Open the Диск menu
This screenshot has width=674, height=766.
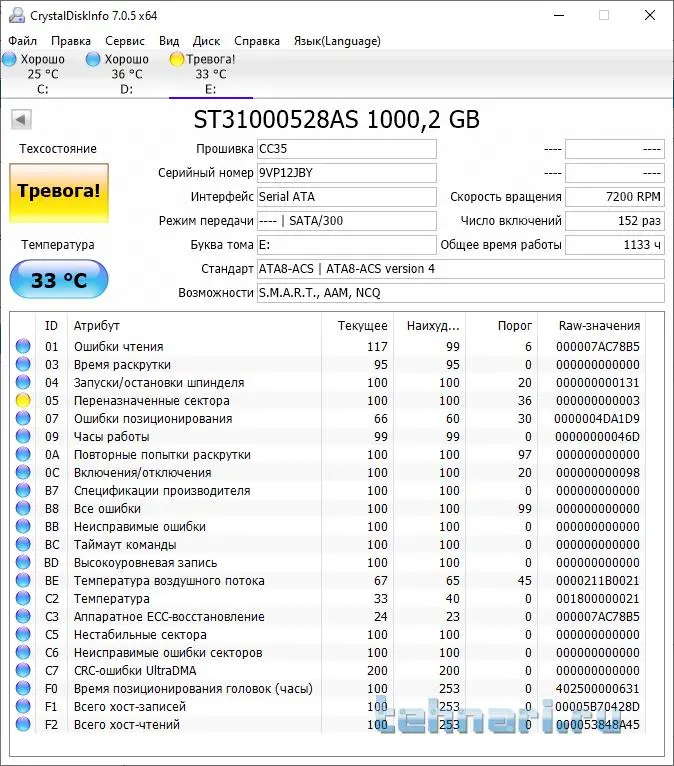pyautogui.click(x=207, y=41)
